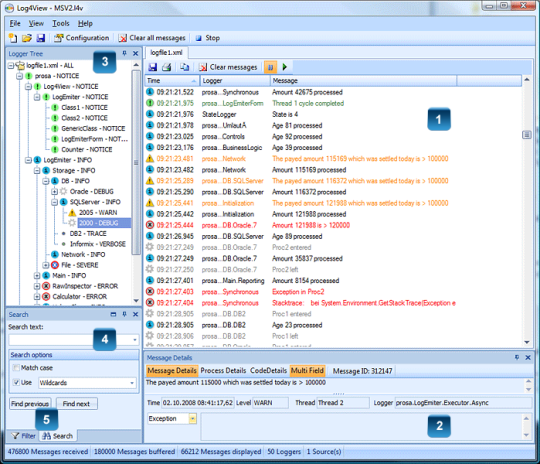Click the New file icon in main toolbar
Screen dimensions: 540x464
(13, 38)
